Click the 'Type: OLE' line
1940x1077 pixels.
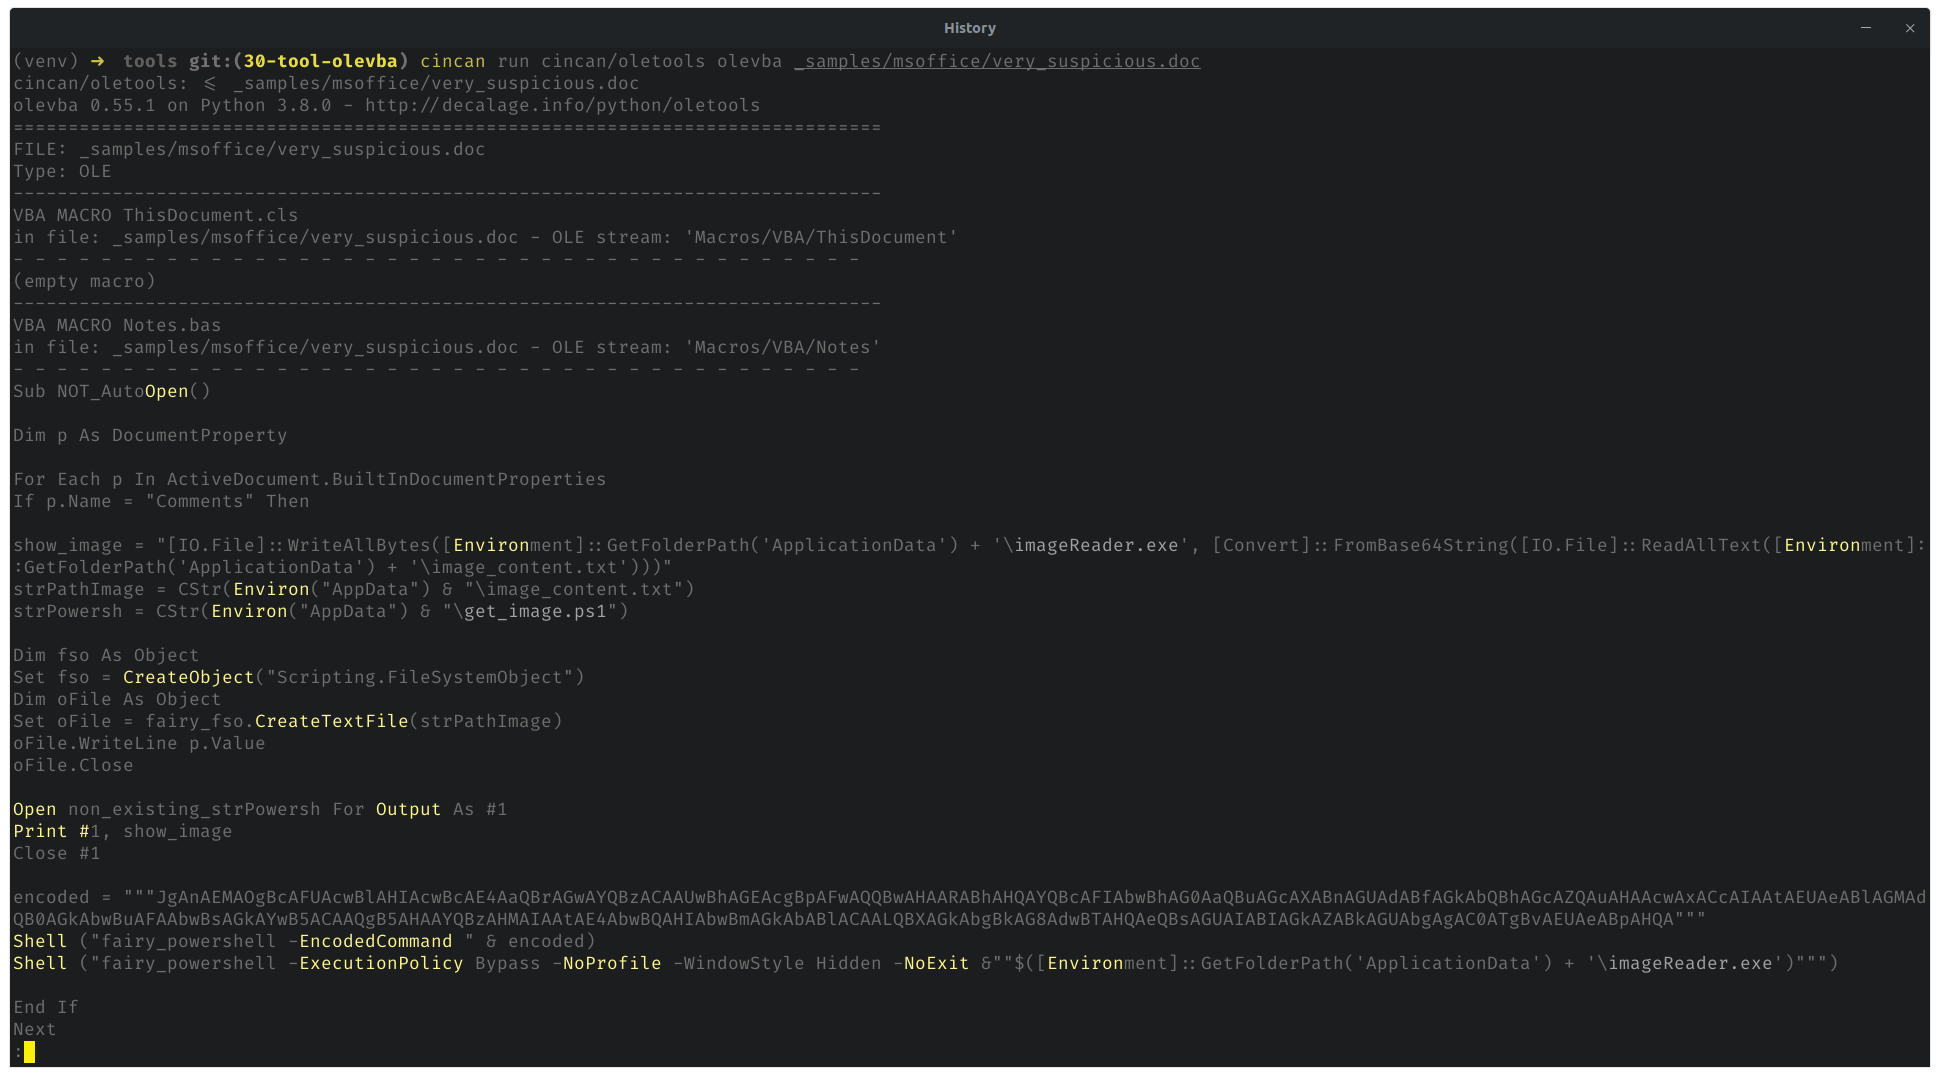click(62, 172)
